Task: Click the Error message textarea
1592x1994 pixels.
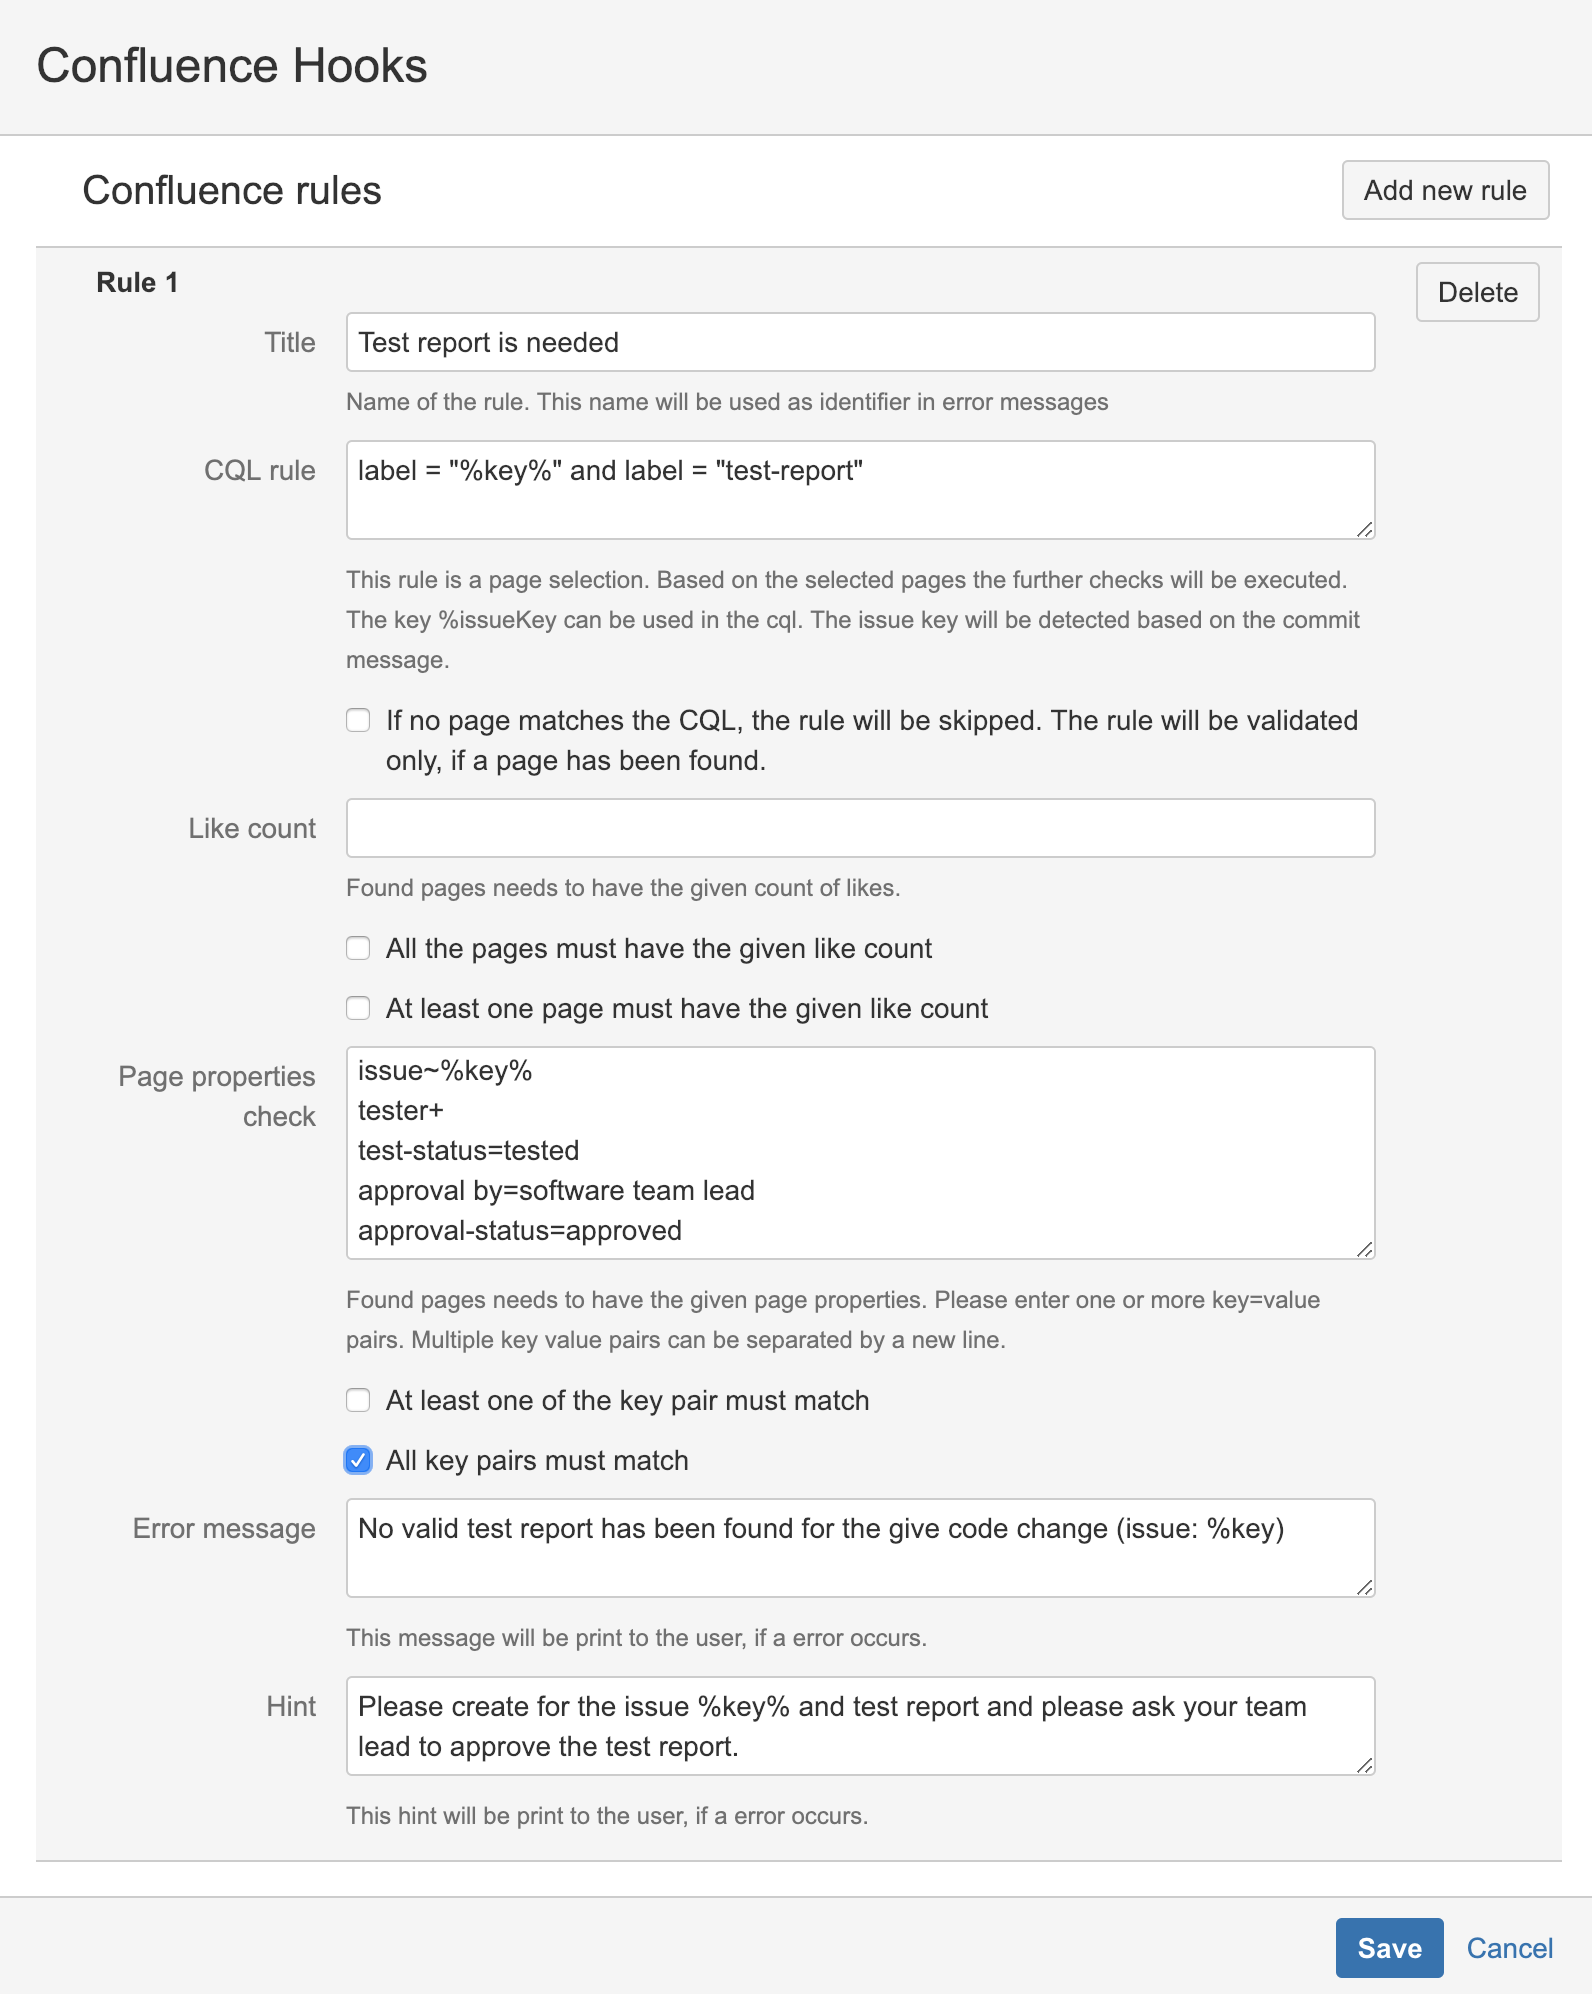Action: pos(860,1547)
